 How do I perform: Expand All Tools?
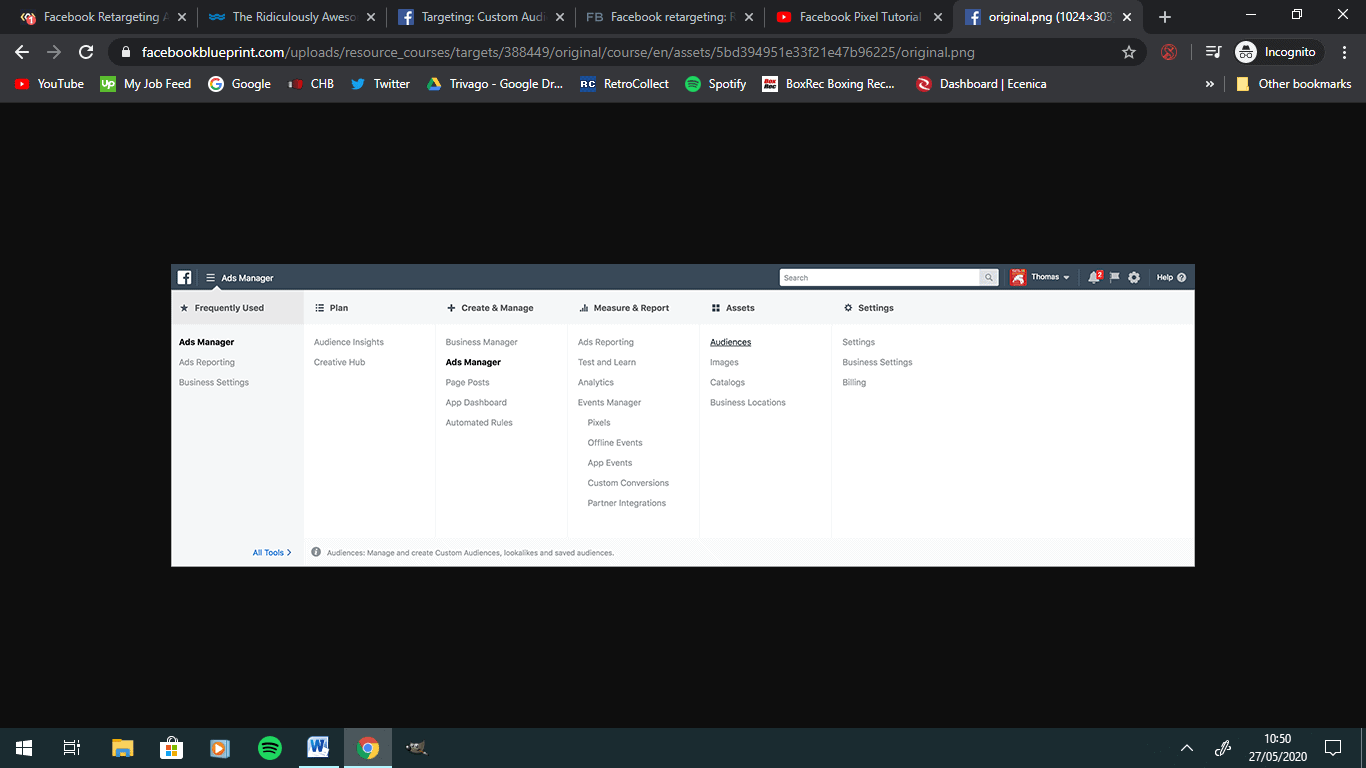pyautogui.click(x=272, y=552)
